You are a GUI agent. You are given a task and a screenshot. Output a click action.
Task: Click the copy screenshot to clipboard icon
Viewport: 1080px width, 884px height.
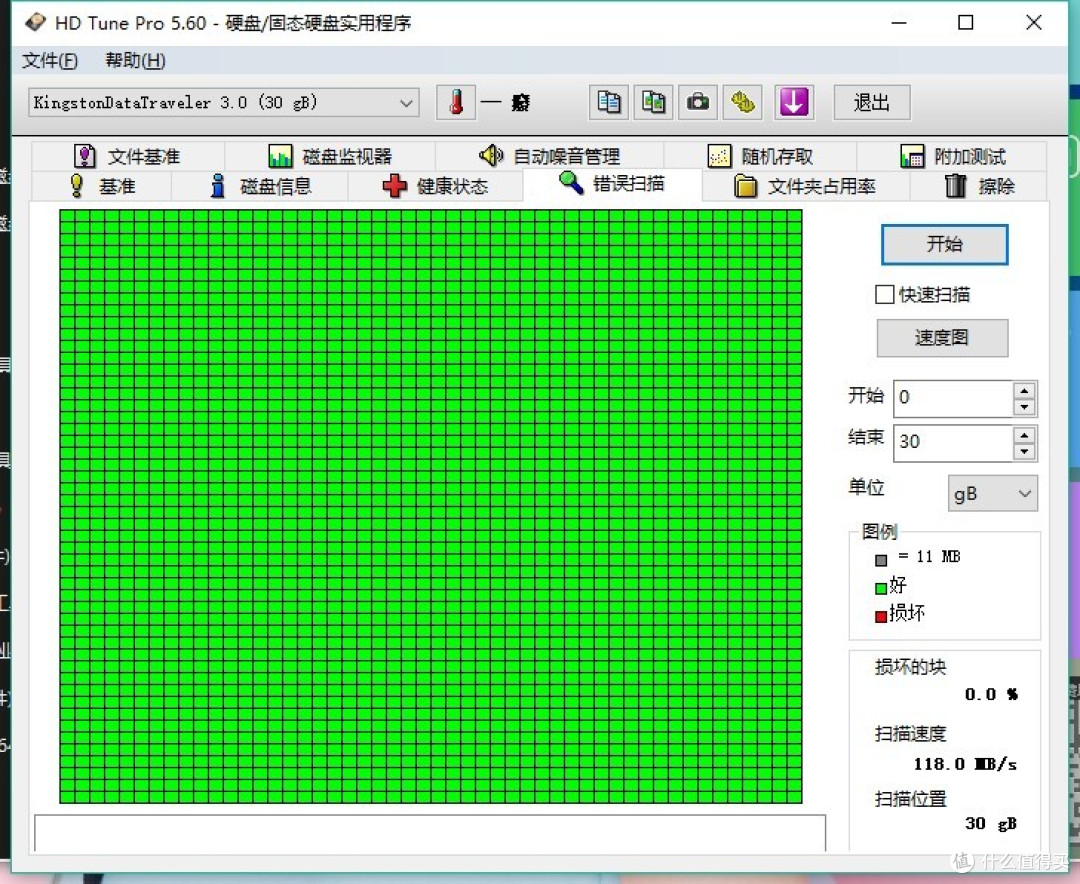pos(653,103)
